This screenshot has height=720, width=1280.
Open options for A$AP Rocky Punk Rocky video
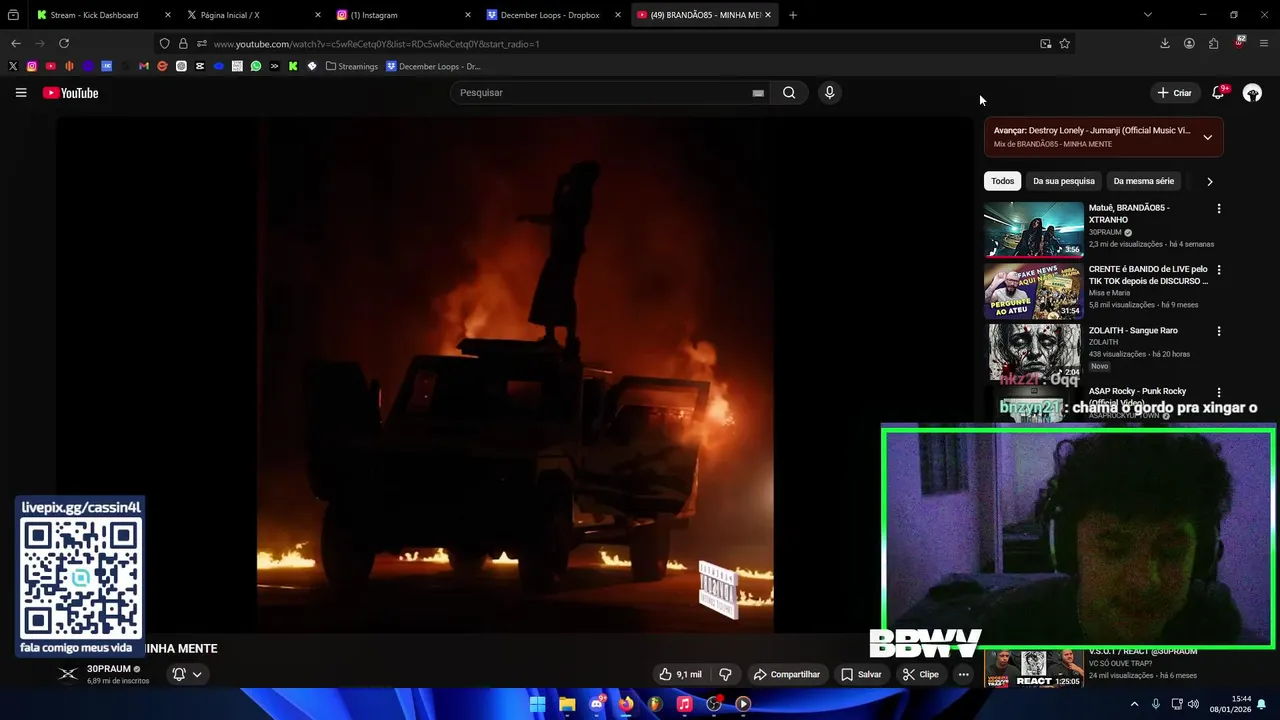coord(1218,392)
